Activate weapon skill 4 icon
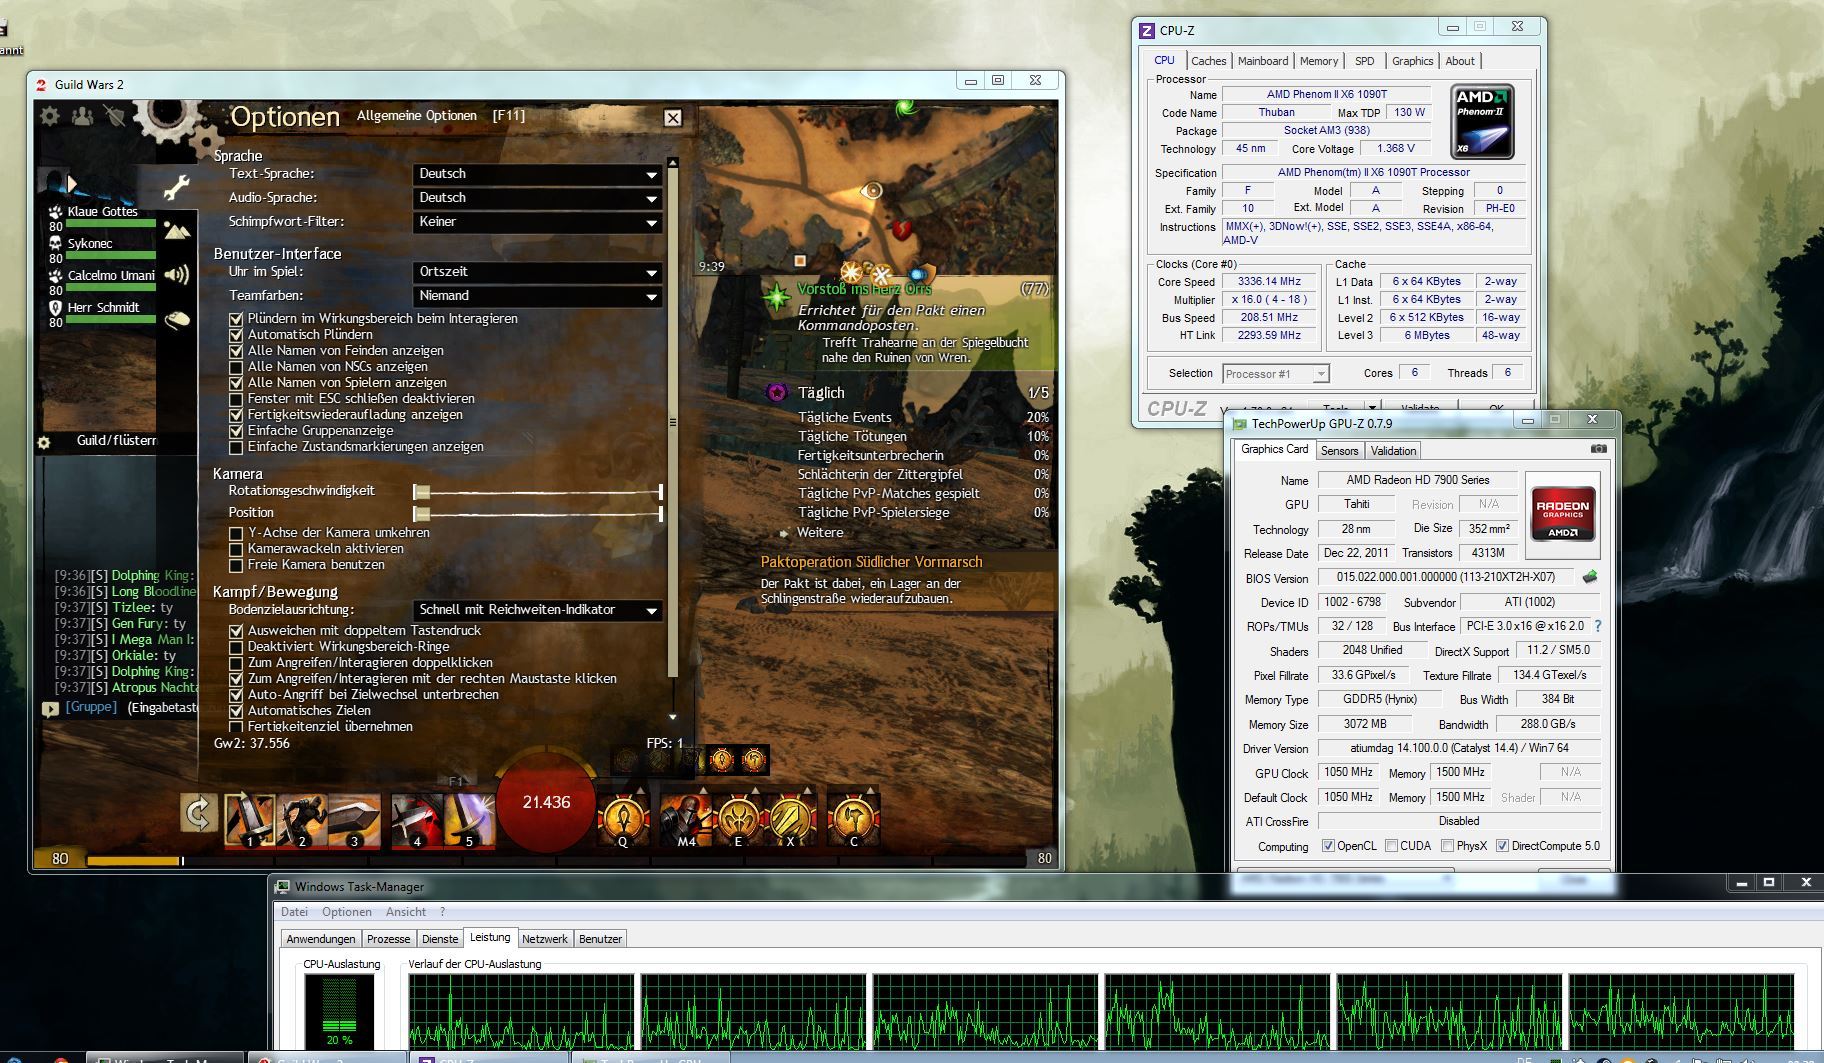Viewport: 1824px width, 1063px height. click(417, 819)
